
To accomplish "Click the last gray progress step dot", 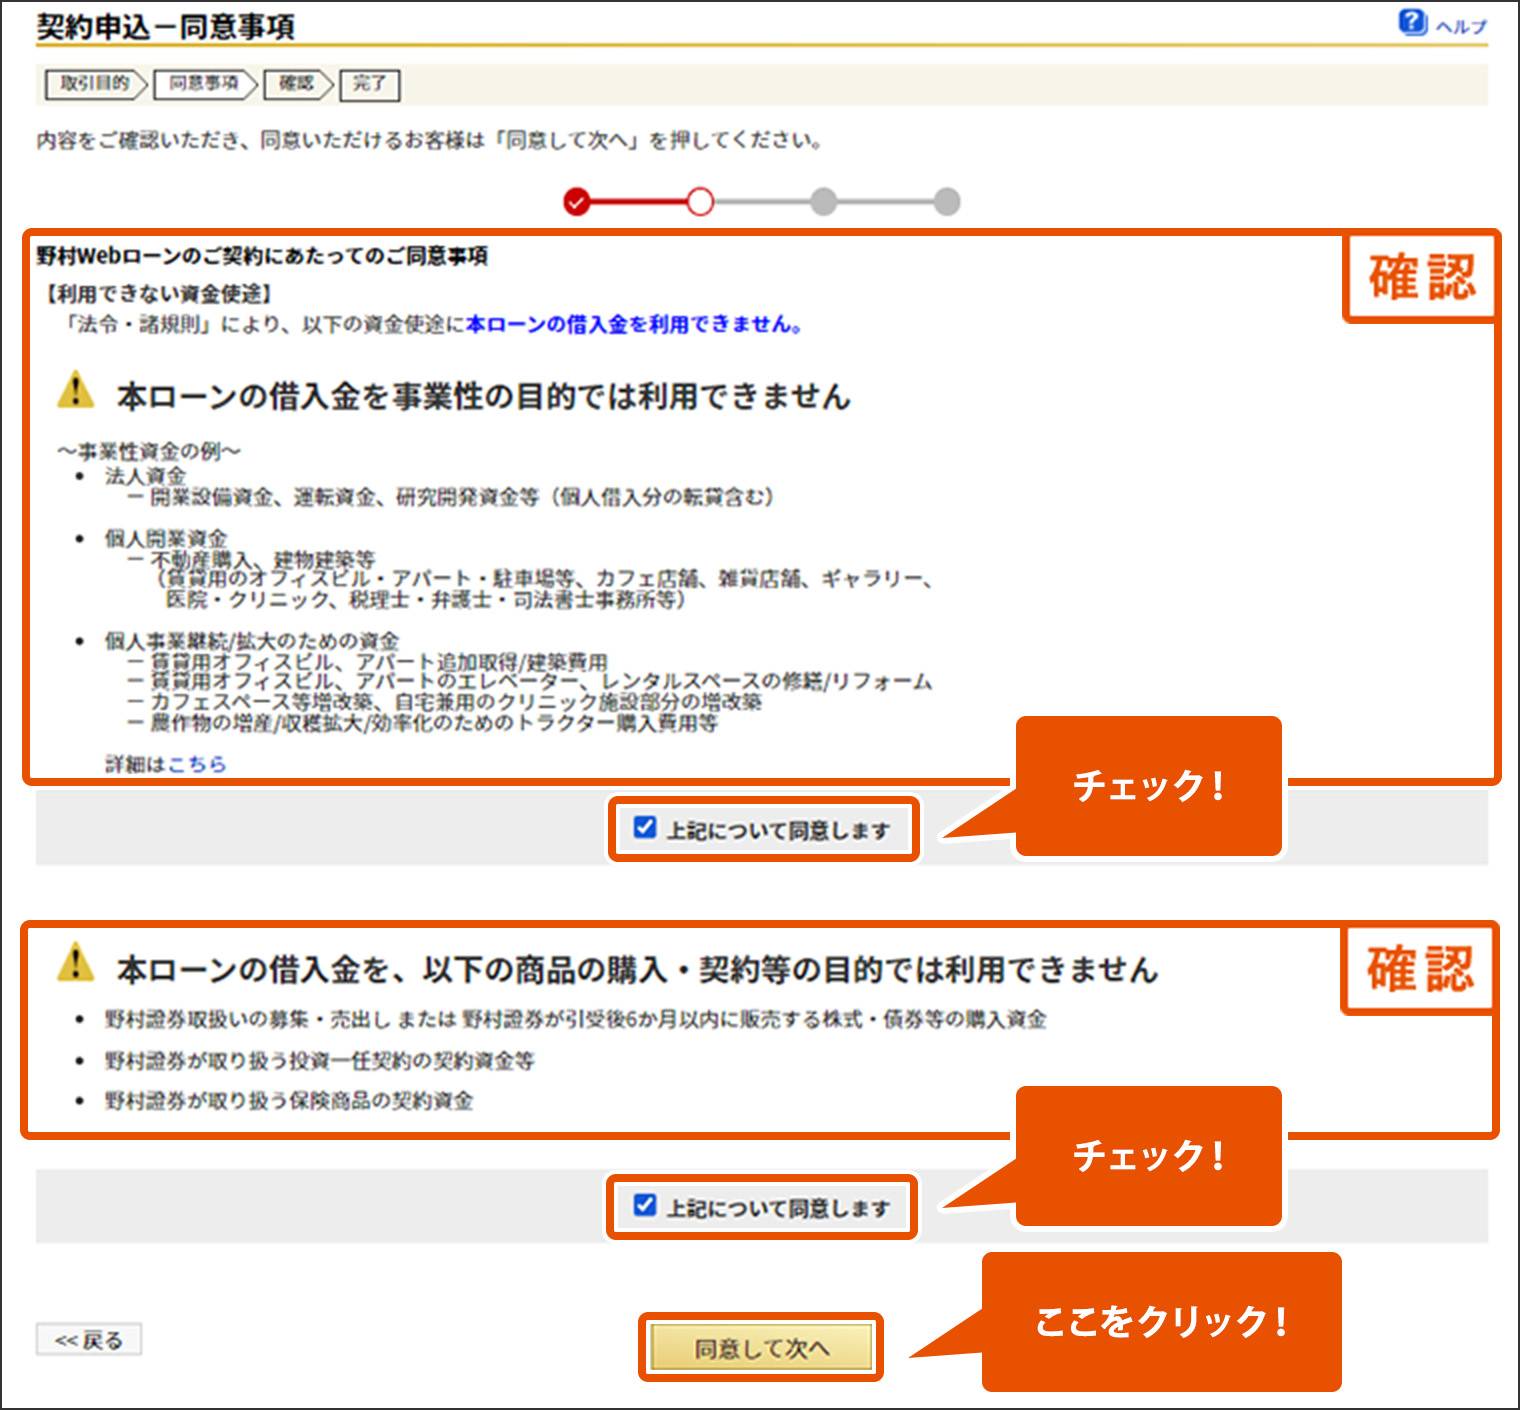I will (947, 202).
